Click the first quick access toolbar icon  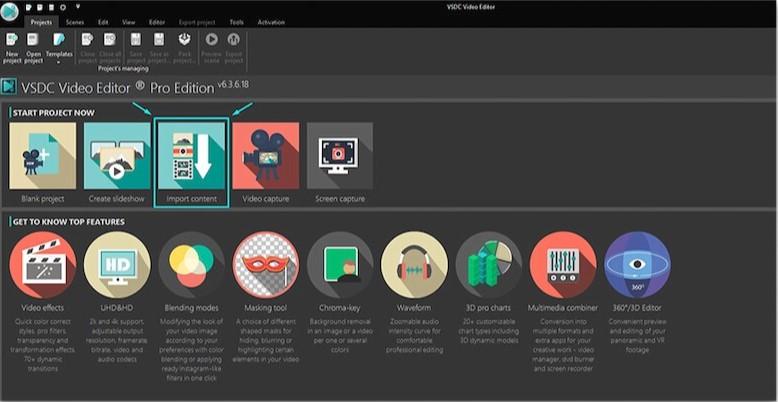(x=29, y=7)
